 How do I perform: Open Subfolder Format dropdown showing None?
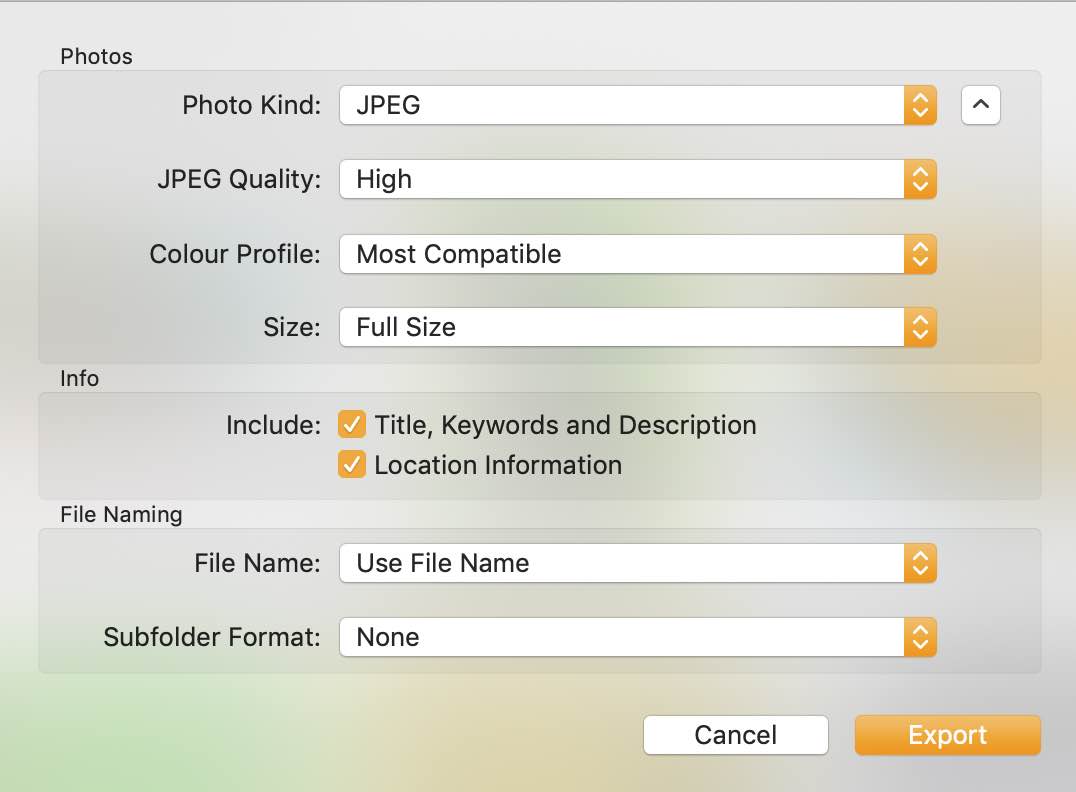620,637
